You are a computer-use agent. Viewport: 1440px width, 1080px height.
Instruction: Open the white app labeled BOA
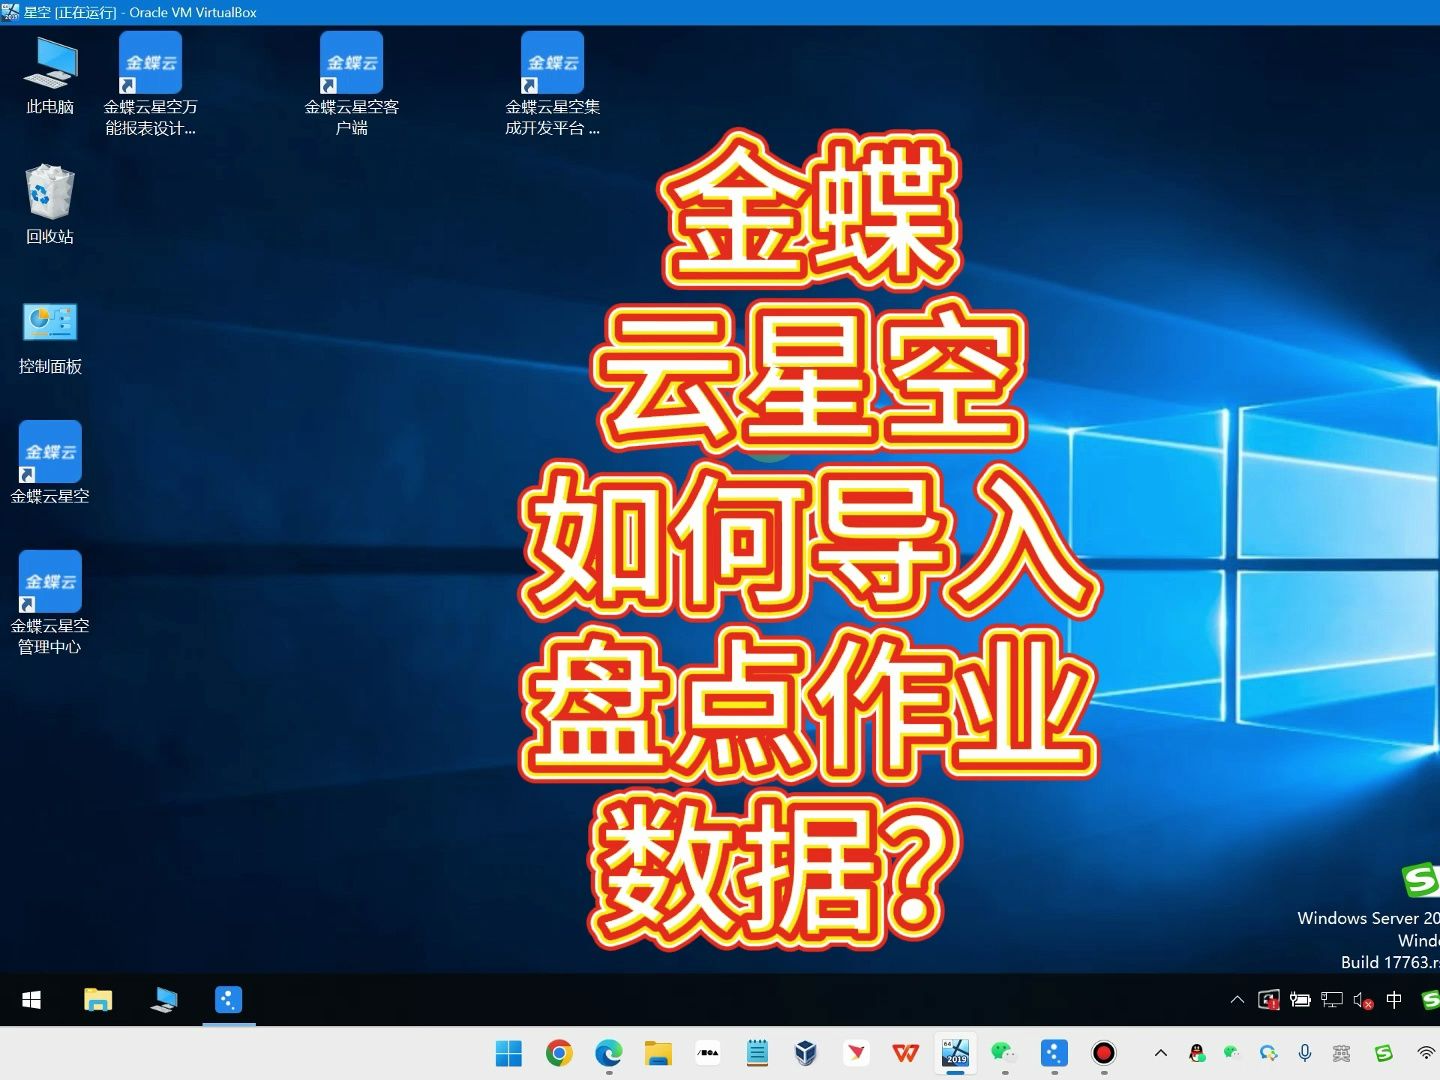pos(708,1053)
